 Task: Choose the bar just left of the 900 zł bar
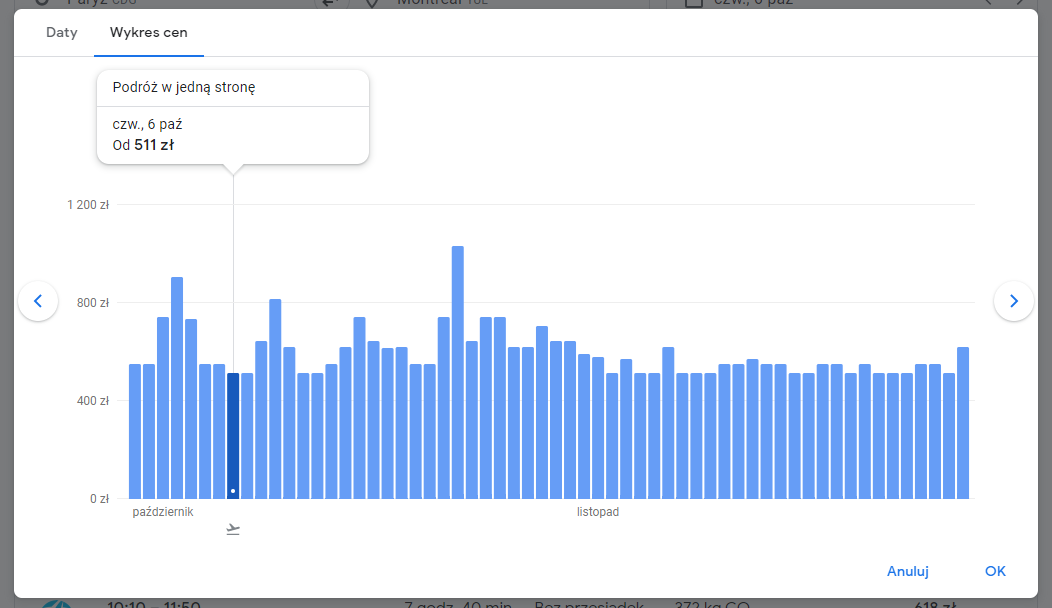tap(163, 408)
